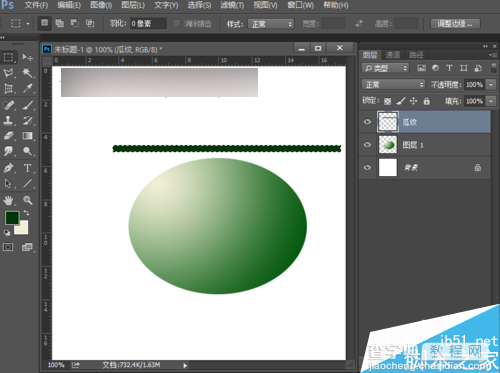Select the Move tool
This screenshot has height=373, width=500.
pos(27,57)
